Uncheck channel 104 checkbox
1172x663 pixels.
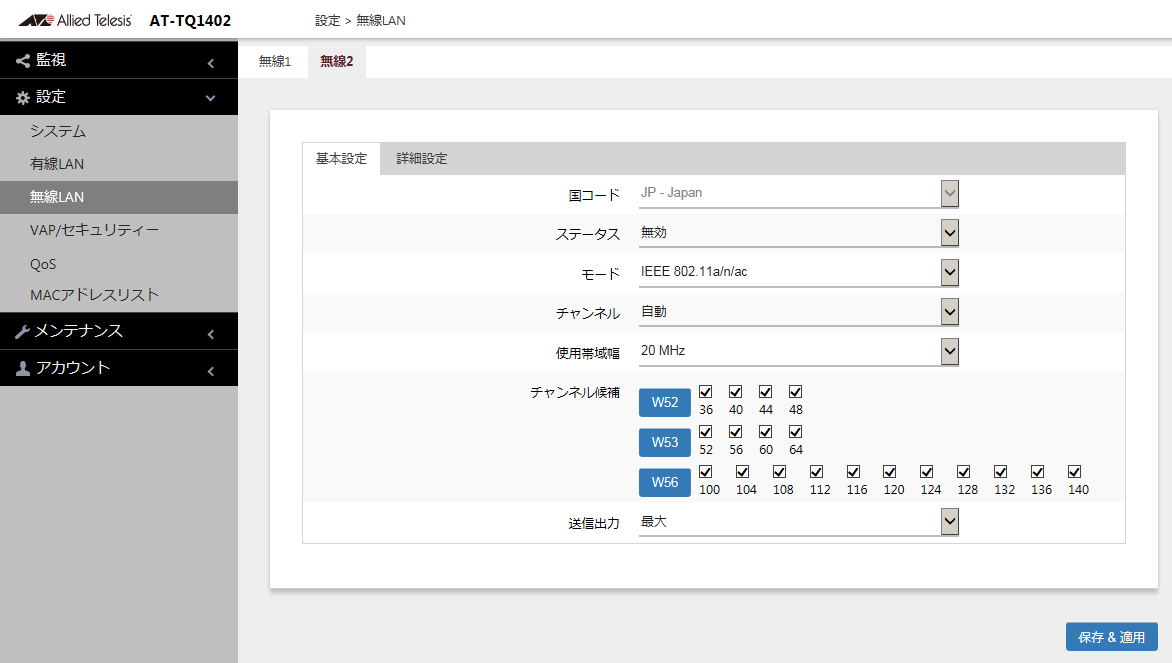pyautogui.click(x=742, y=472)
